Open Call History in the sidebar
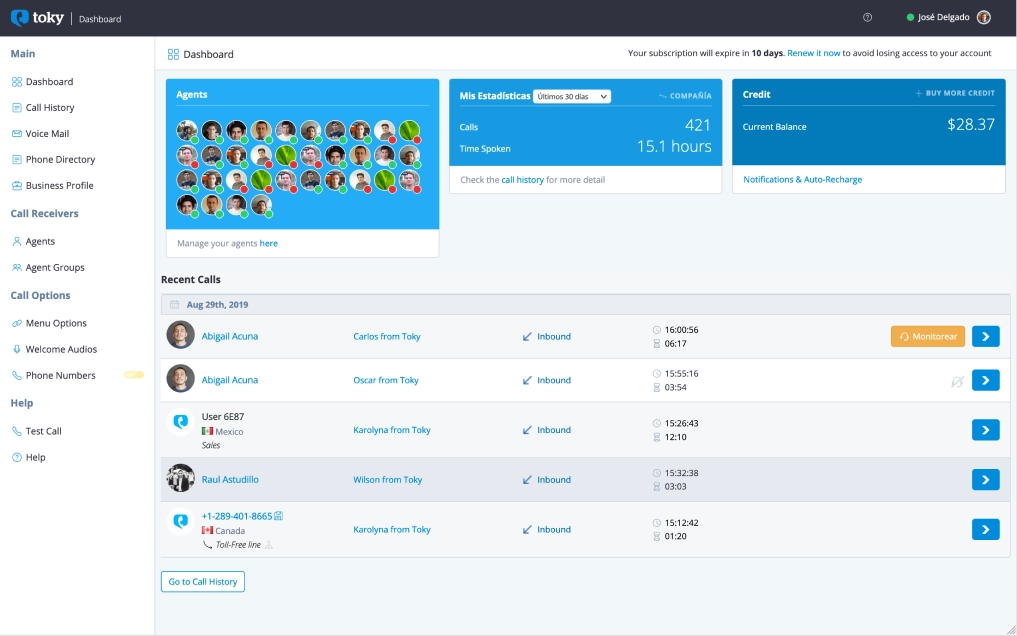This screenshot has width=1017, height=636. (49, 108)
